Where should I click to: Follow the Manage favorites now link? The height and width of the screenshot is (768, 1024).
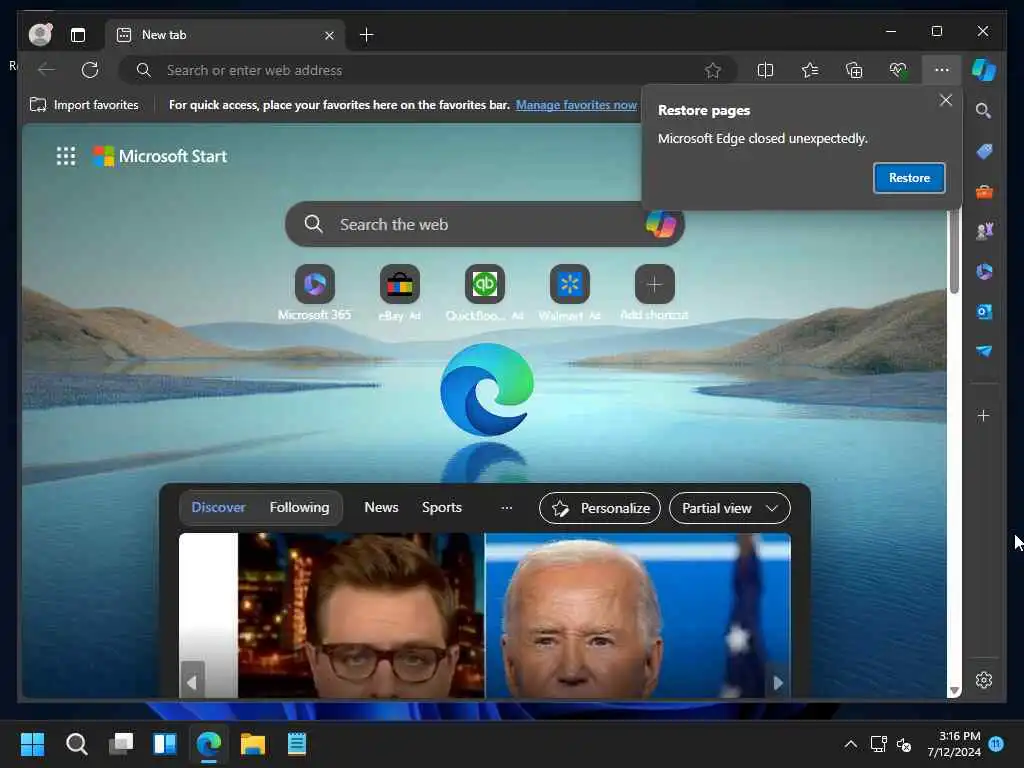576,105
